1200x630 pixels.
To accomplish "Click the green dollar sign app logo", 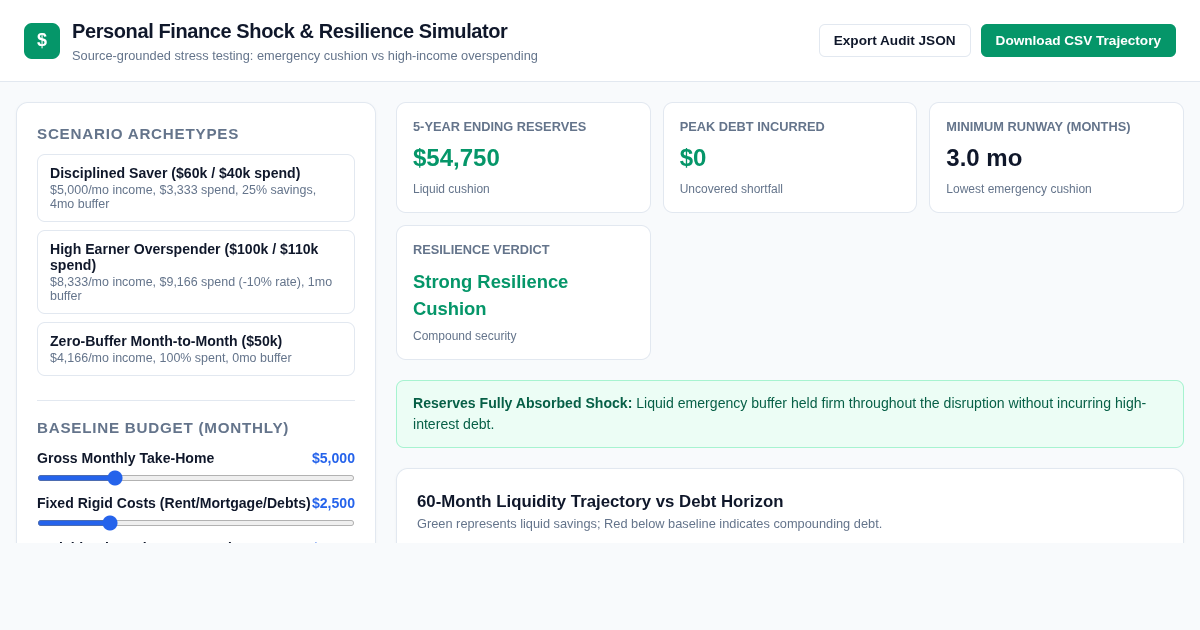I will [42, 41].
